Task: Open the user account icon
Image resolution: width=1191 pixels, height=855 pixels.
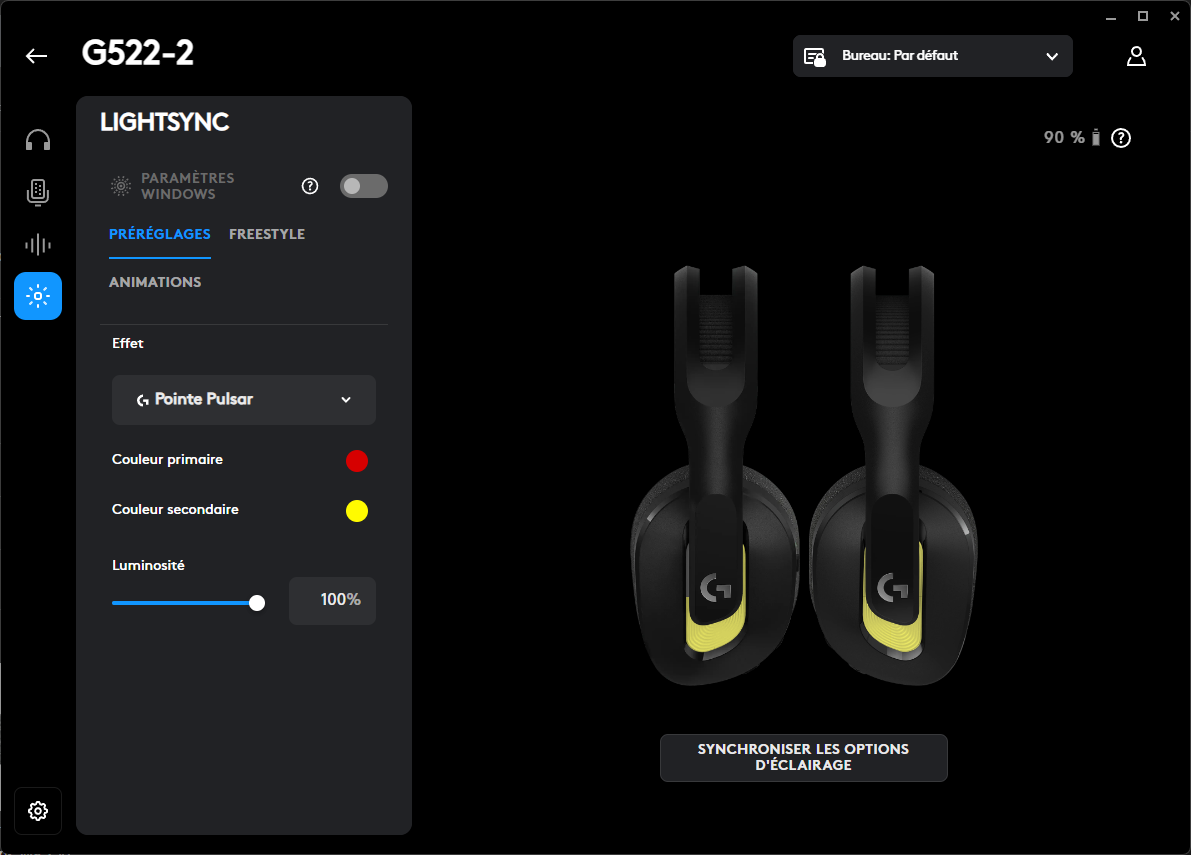Action: click(x=1136, y=56)
